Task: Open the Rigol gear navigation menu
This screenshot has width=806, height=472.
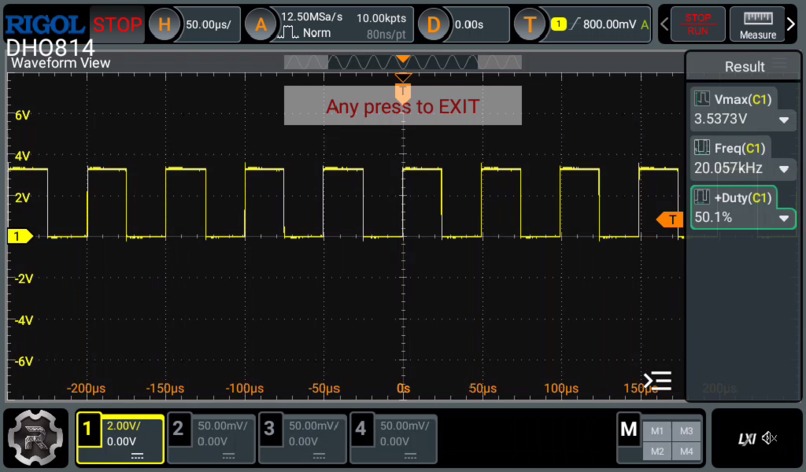Action: pos(35,438)
